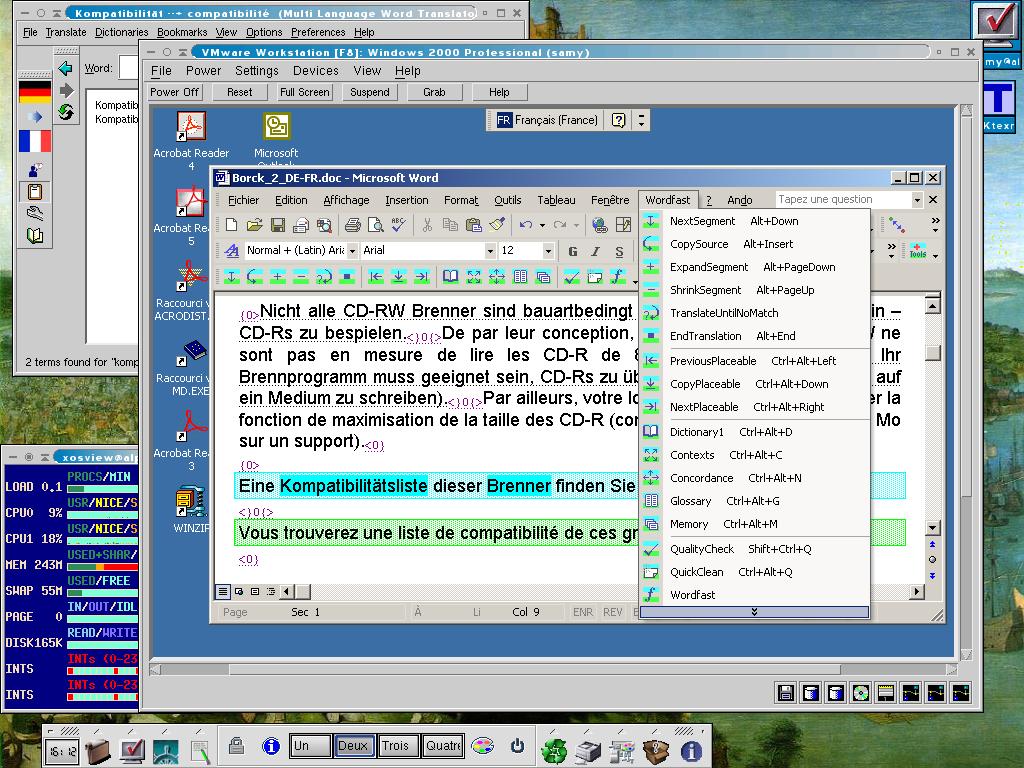This screenshot has width=1024, height=768.
Task: Click the Paste clipboard icon in Word
Action: [x=473, y=225]
